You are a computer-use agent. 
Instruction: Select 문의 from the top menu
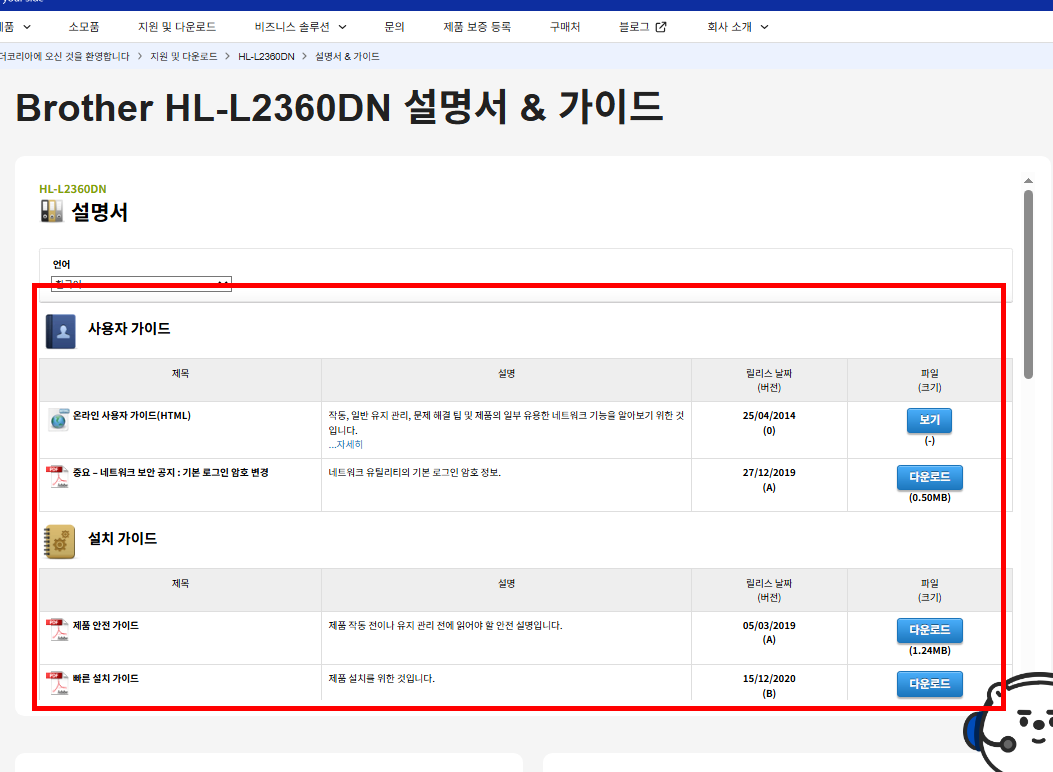(395, 27)
